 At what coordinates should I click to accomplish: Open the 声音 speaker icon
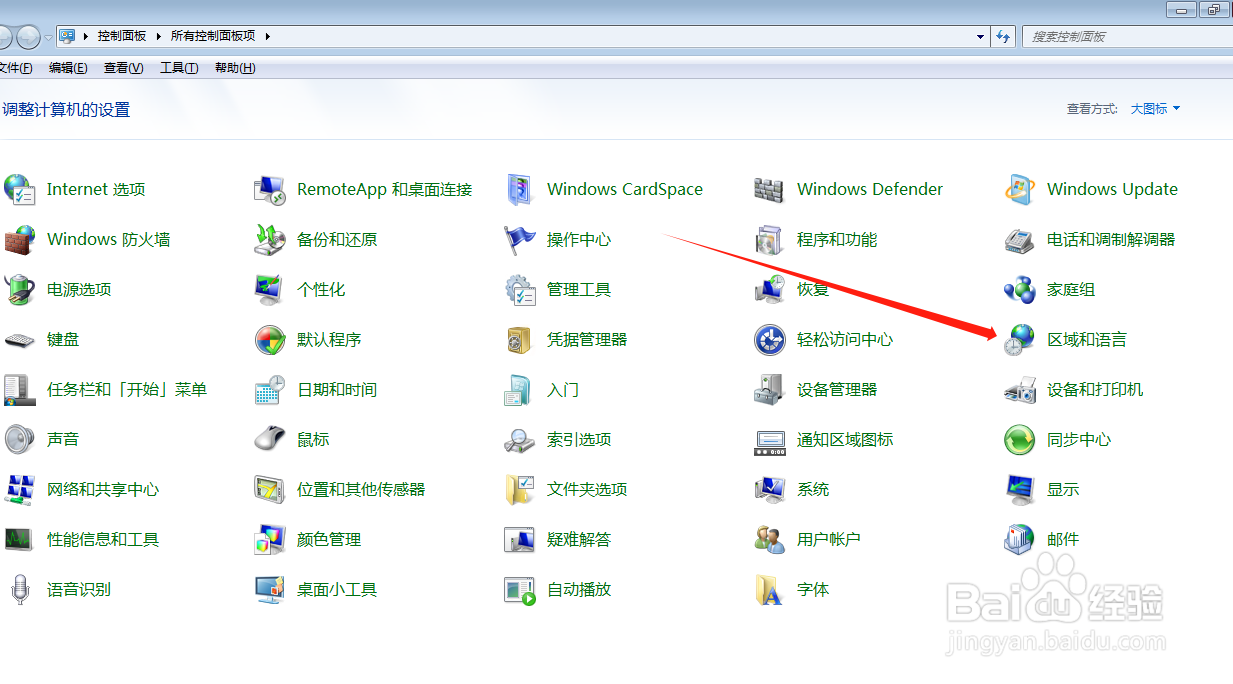point(19,439)
